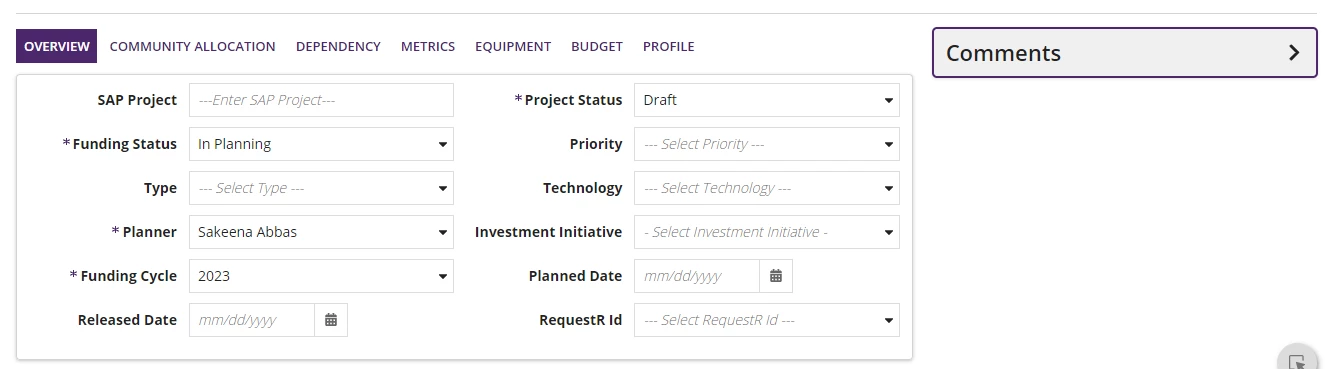Click the Planned Date text field
1325x369 pixels.
coord(697,276)
